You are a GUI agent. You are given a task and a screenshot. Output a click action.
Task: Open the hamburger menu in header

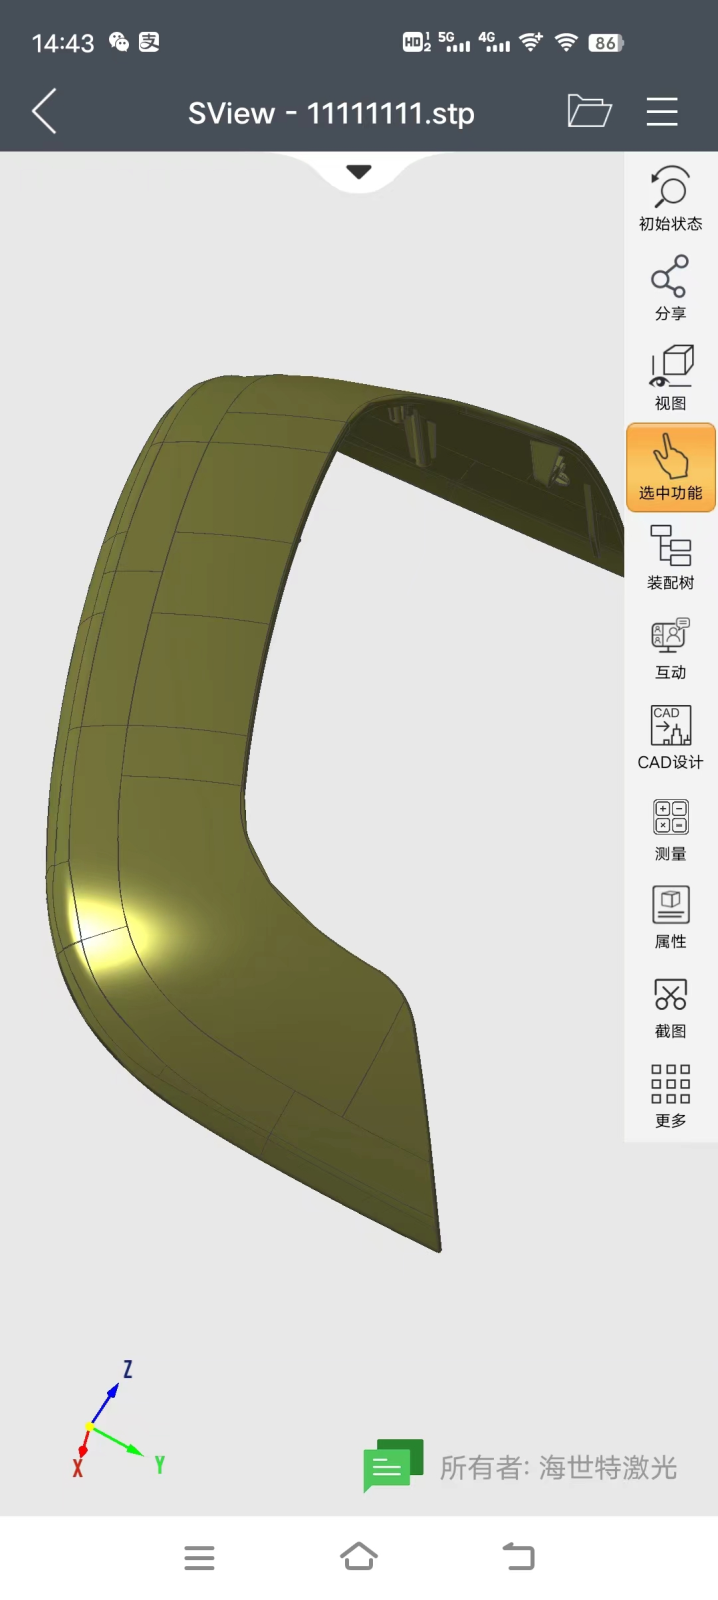pyautogui.click(x=662, y=111)
